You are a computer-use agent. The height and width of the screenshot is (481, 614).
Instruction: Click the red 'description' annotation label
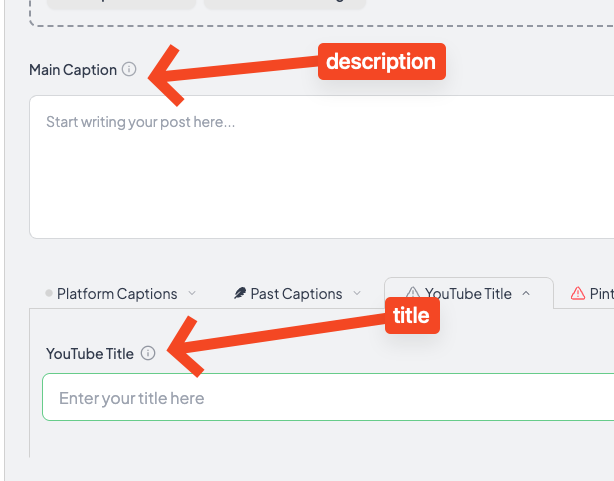tap(382, 61)
